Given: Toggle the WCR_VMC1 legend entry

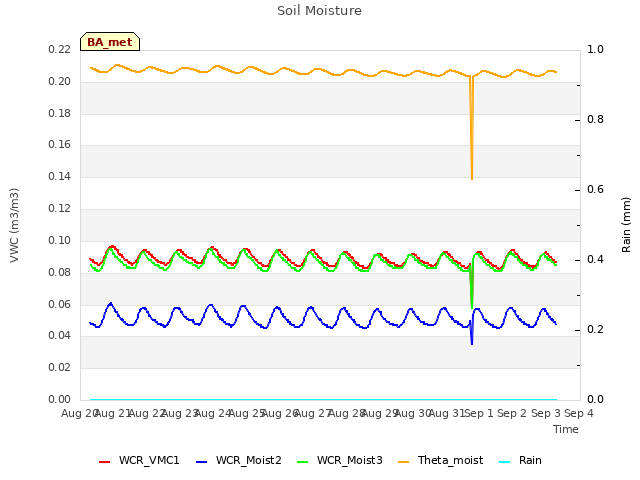Looking at the screenshot, I should tap(139, 460).
